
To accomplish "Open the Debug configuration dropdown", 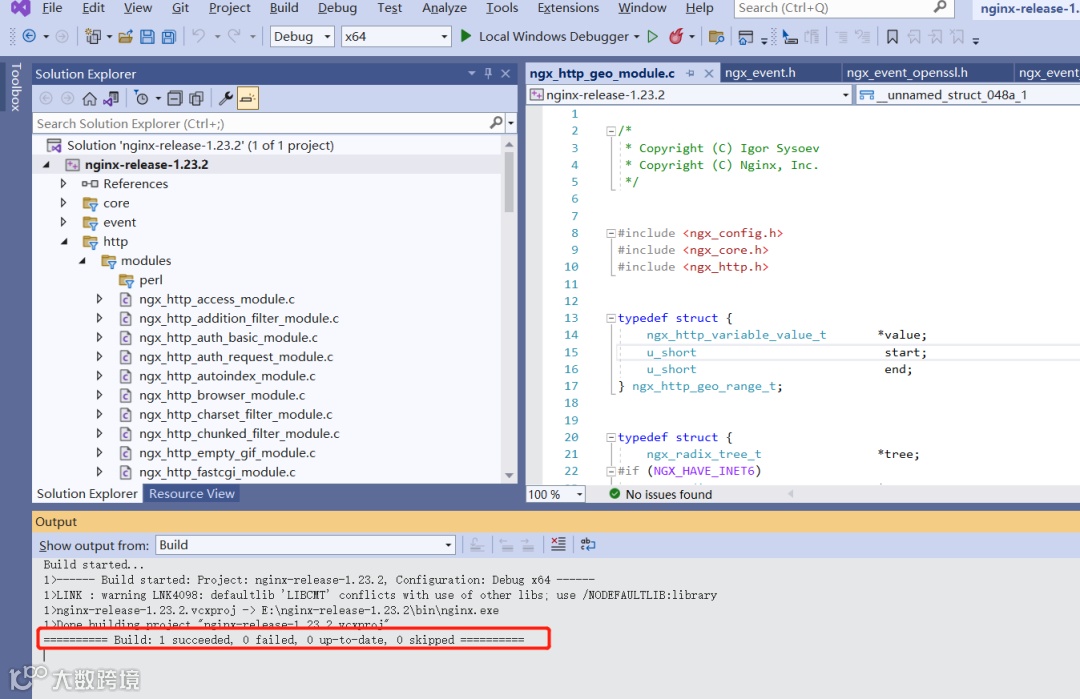I will (x=302, y=36).
